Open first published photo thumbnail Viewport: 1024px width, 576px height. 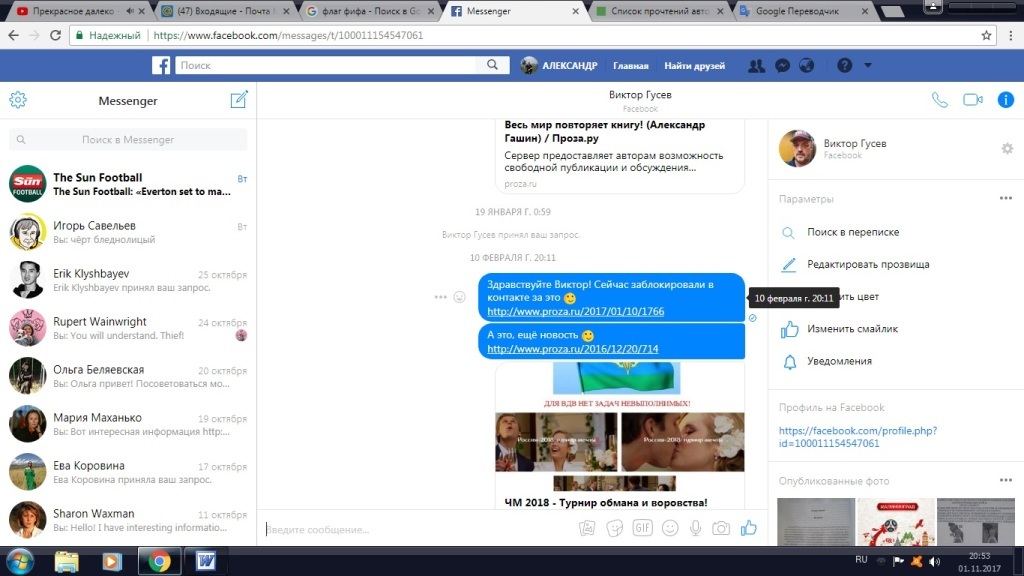(x=816, y=521)
